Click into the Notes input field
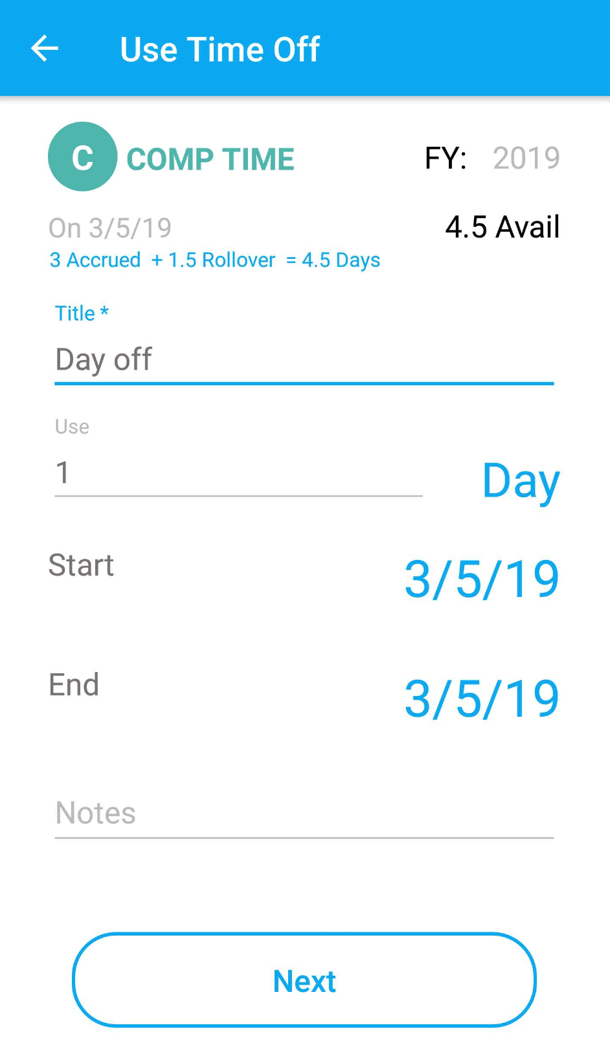Image resolution: width=610 pixels, height=1045 pixels. point(304,813)
